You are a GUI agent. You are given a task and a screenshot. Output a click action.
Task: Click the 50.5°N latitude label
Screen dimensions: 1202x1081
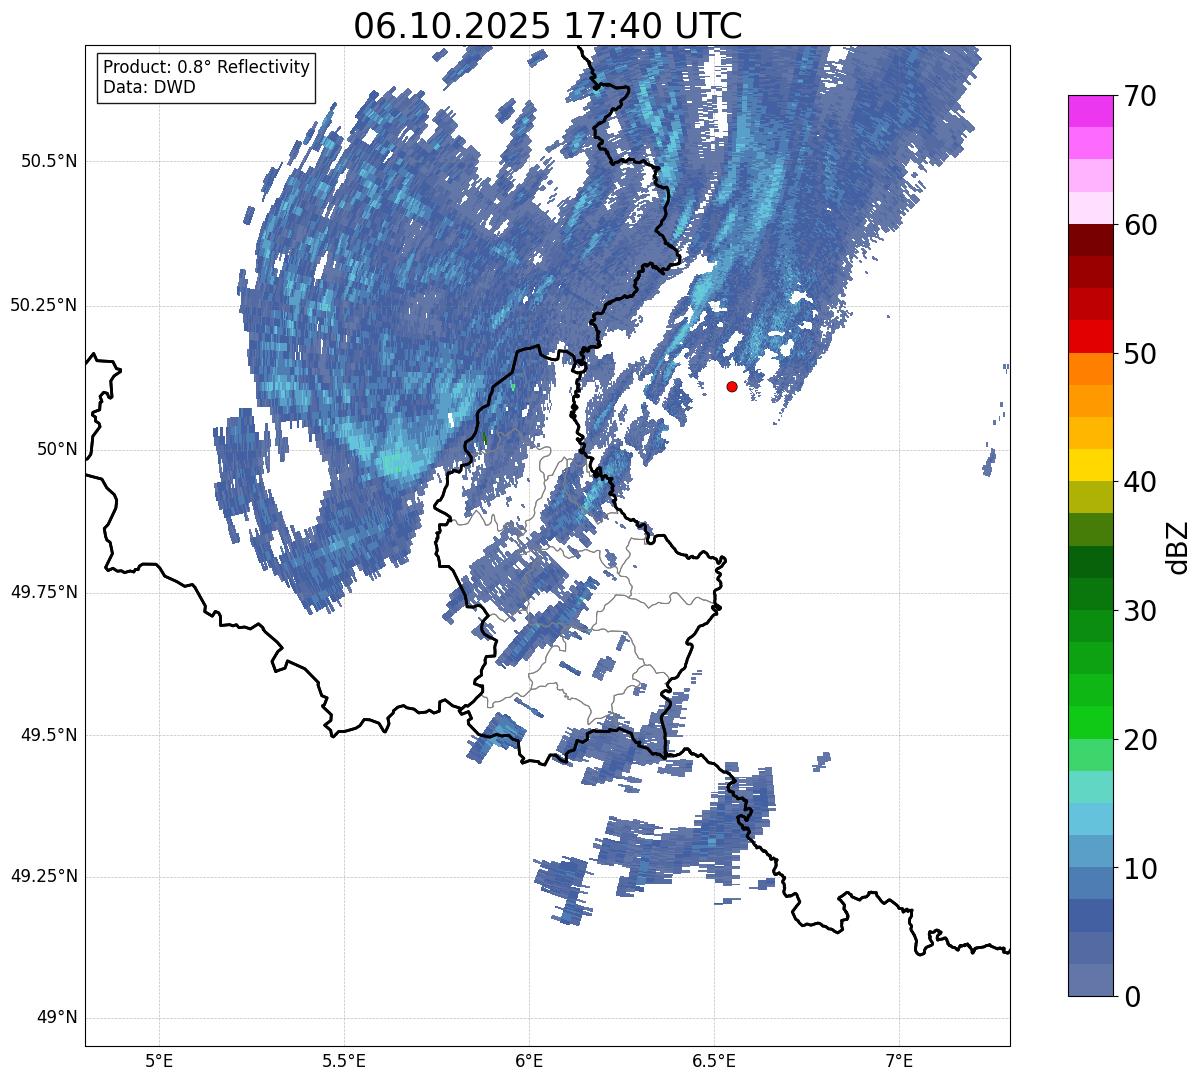49,161
